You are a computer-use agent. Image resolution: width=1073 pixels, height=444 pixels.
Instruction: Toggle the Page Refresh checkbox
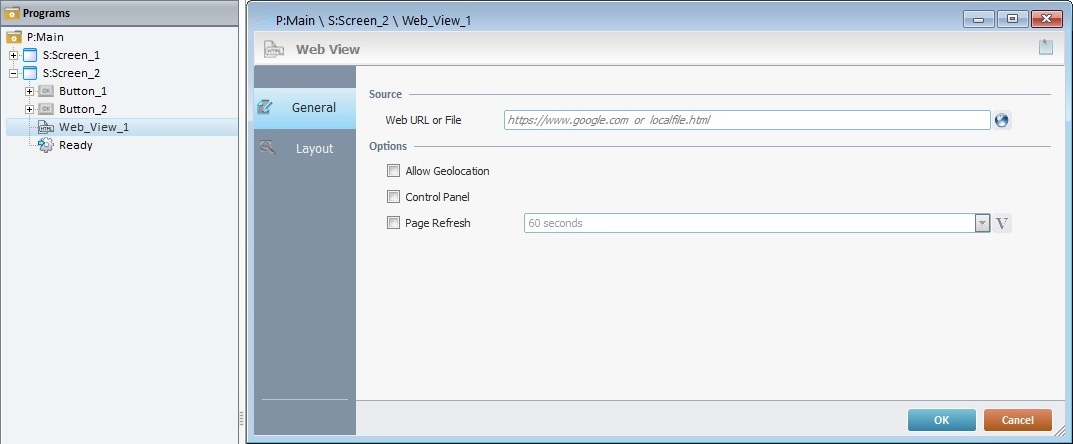coord(393,223)
